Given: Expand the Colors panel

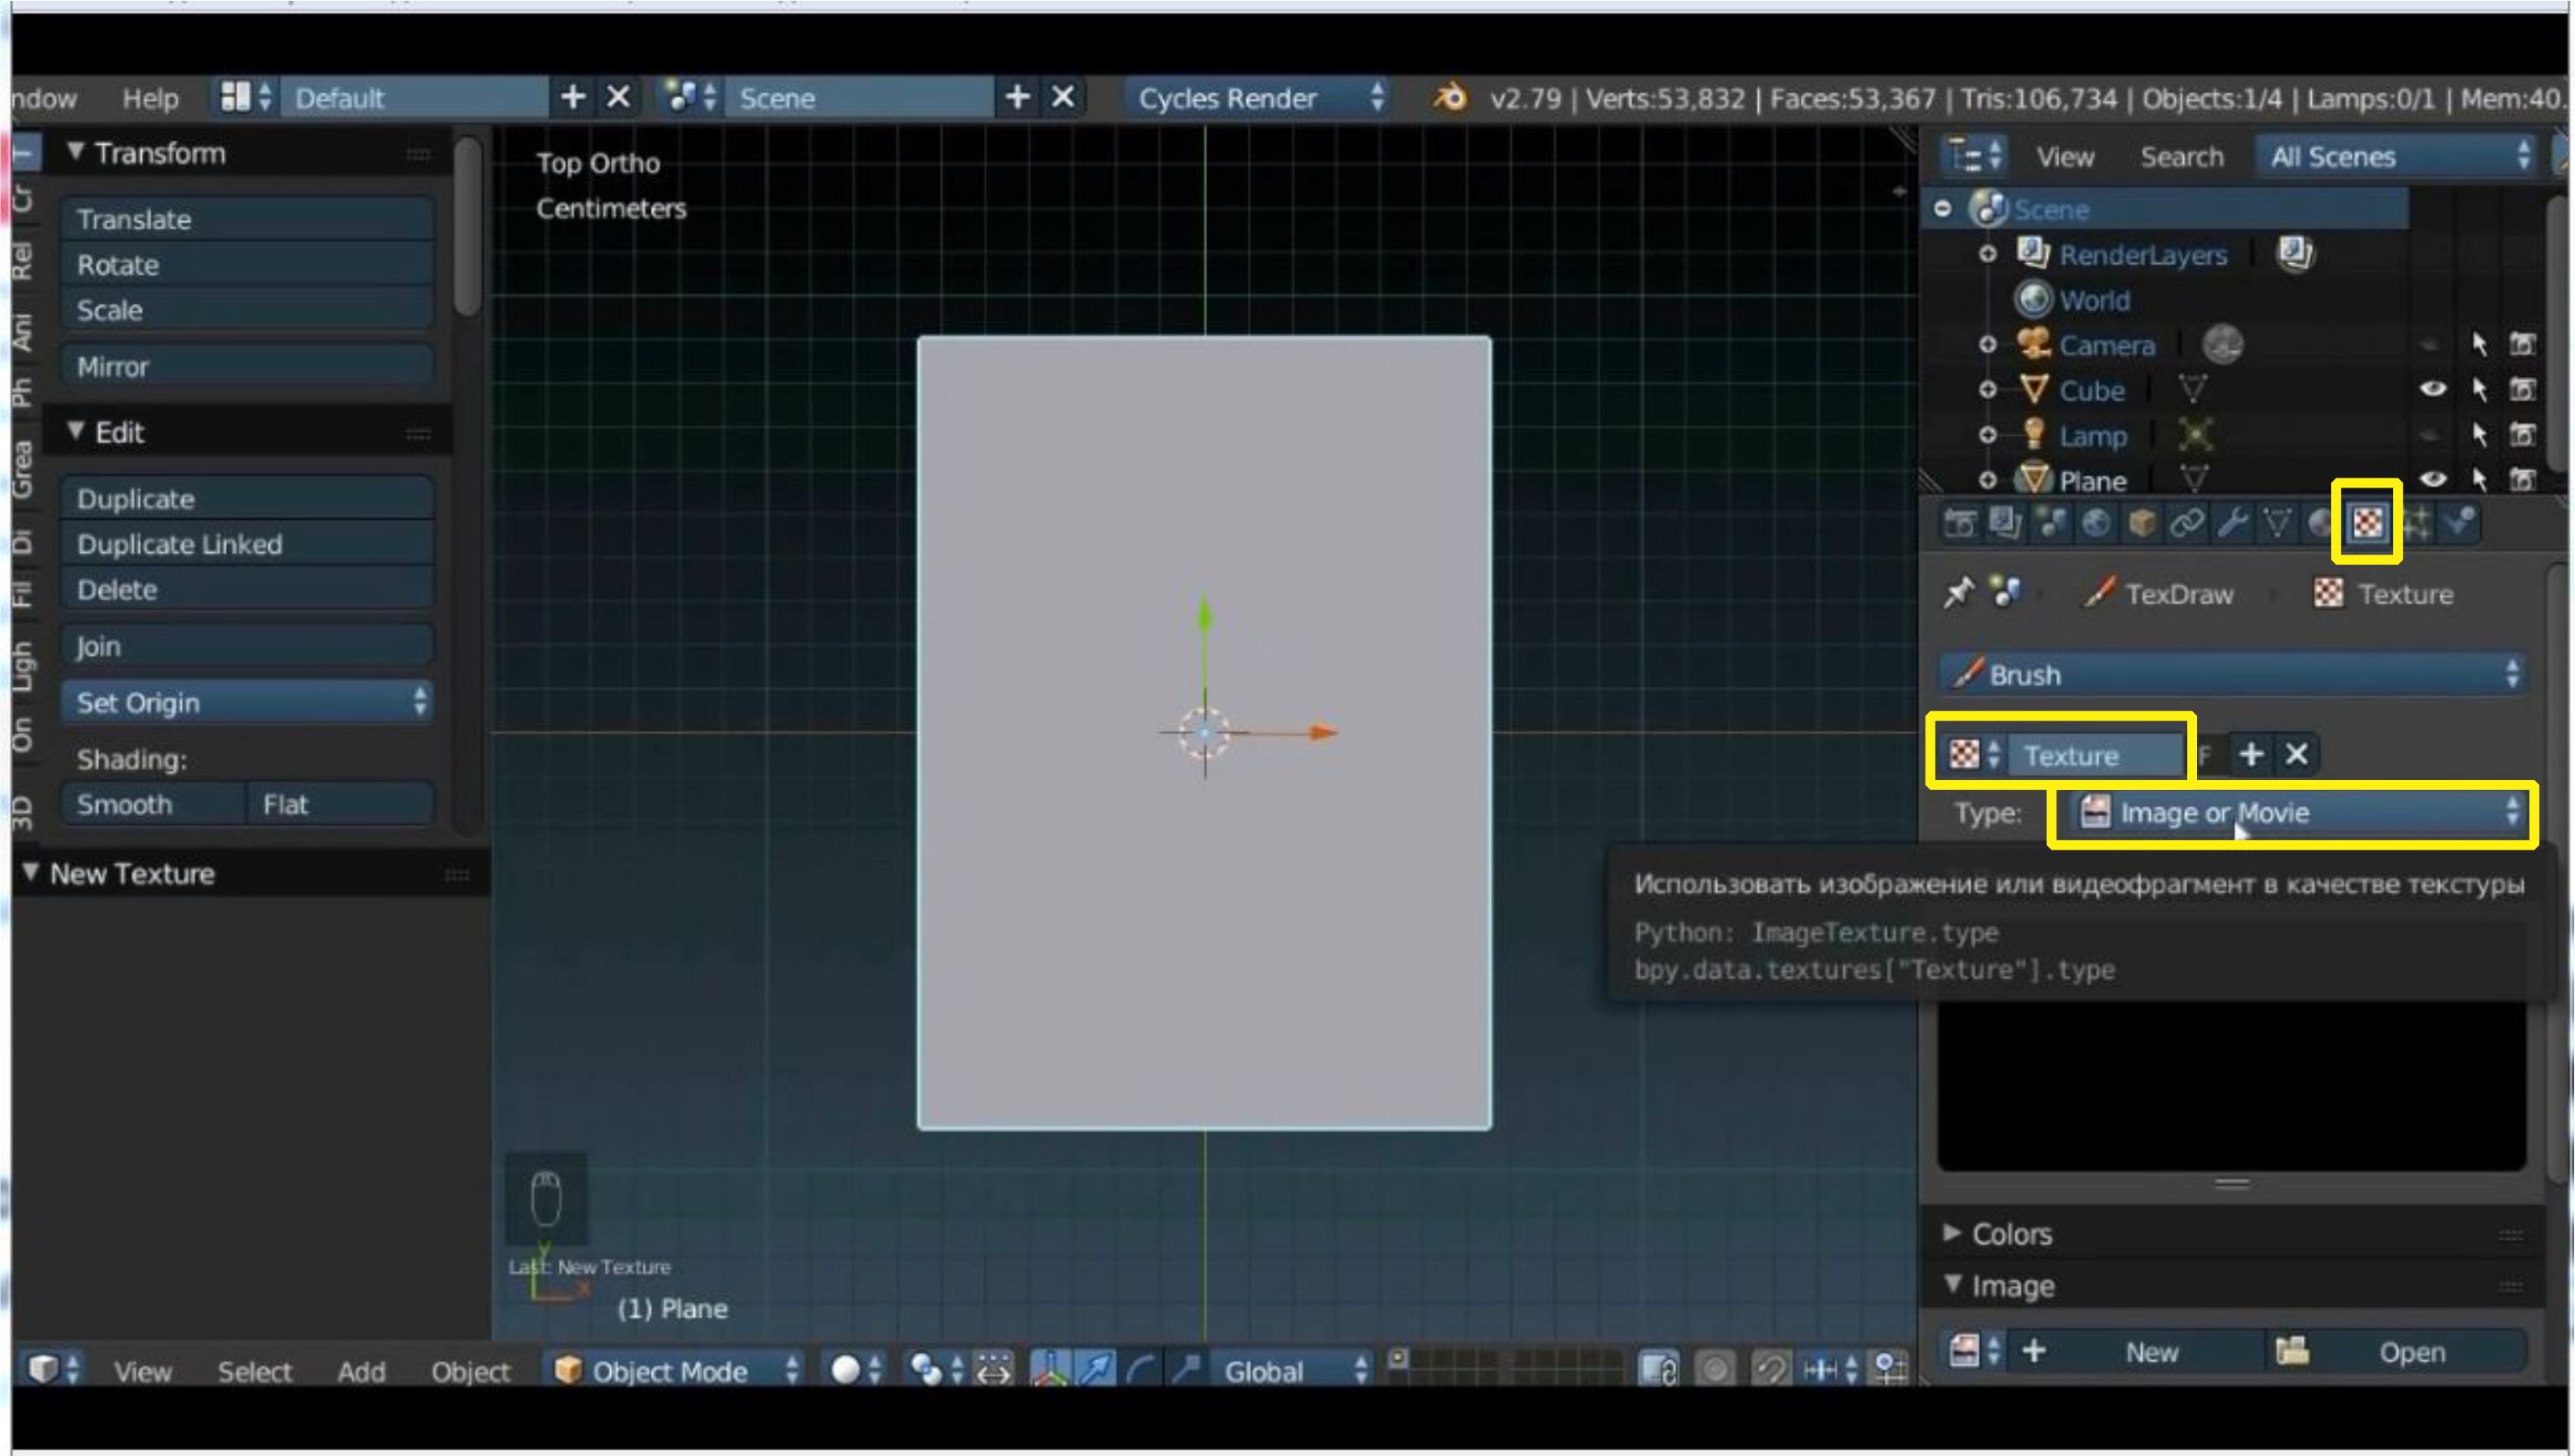Looking at the screenshot, I should point(2010,1234).
